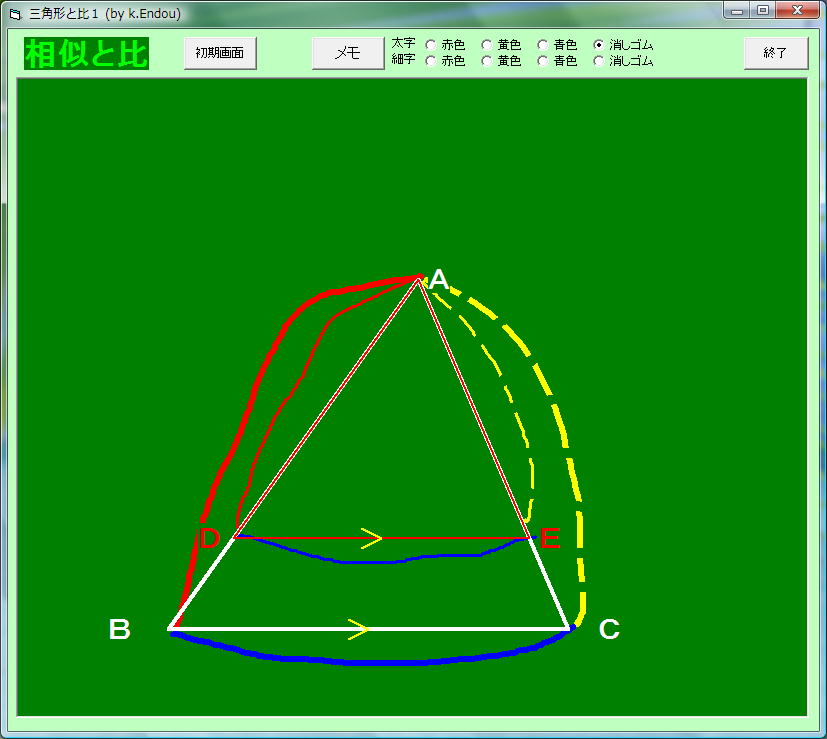Screen dimensions: 827x739
Task: Click the yellow arrow on segment BC
Action: (359, 629)
